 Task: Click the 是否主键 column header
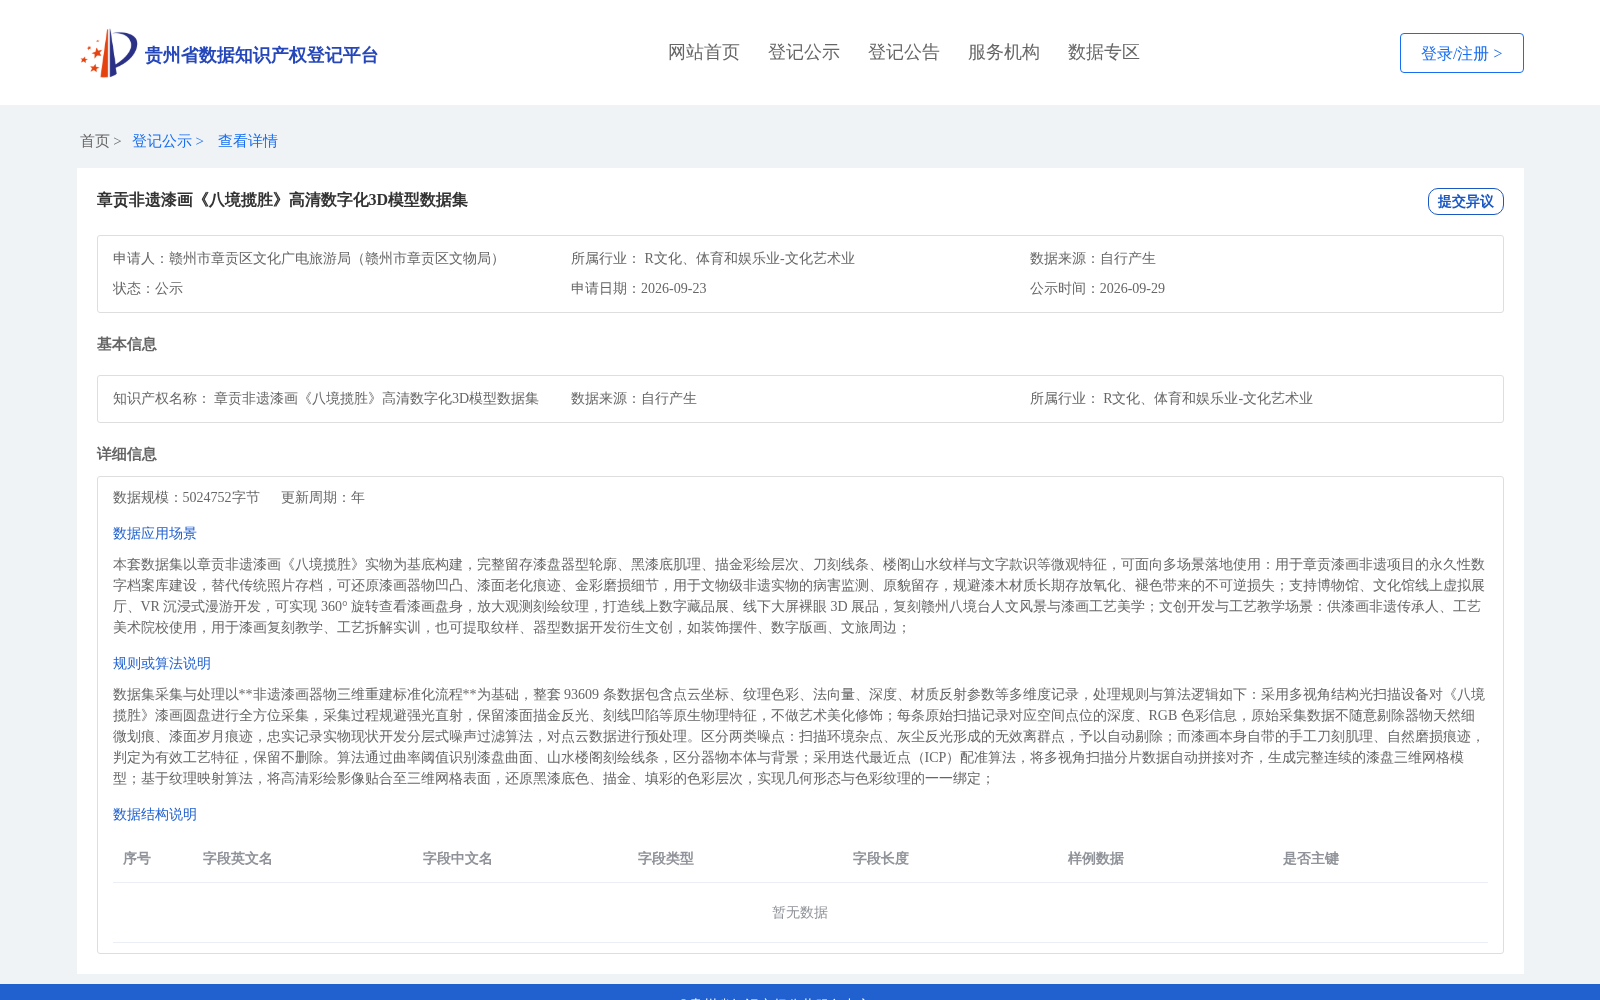click(x=1311, y=859)
